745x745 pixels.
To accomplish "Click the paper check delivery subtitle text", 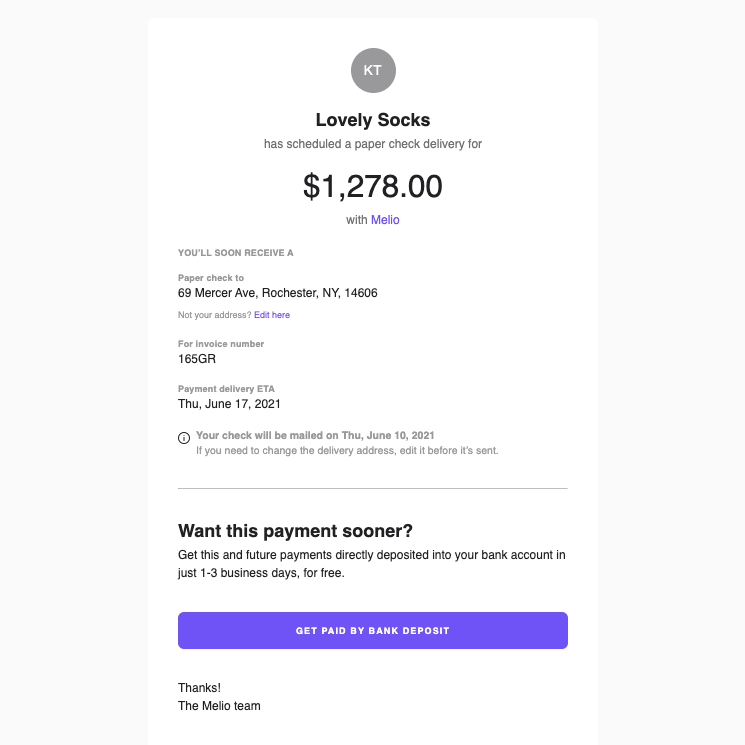I will point(373,144).
